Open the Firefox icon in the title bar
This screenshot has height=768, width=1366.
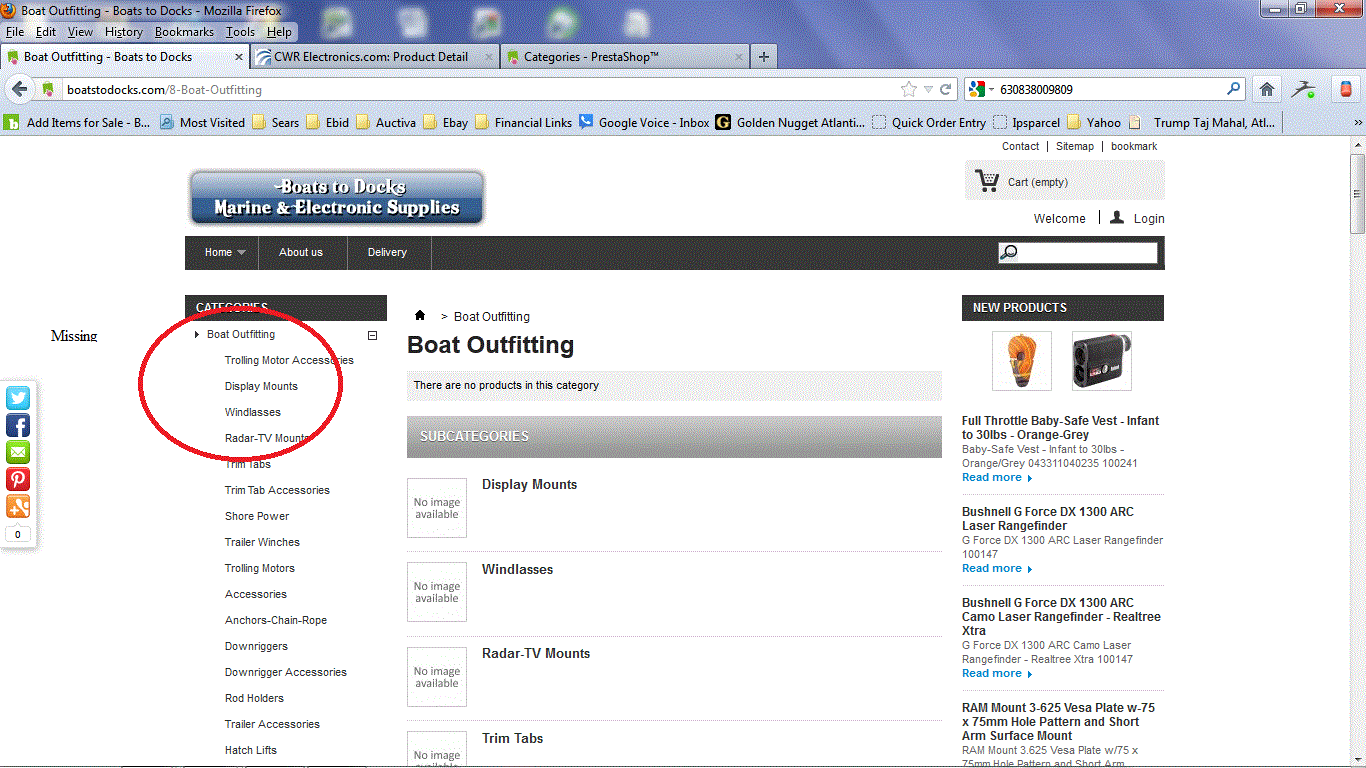tap(9, 11)
